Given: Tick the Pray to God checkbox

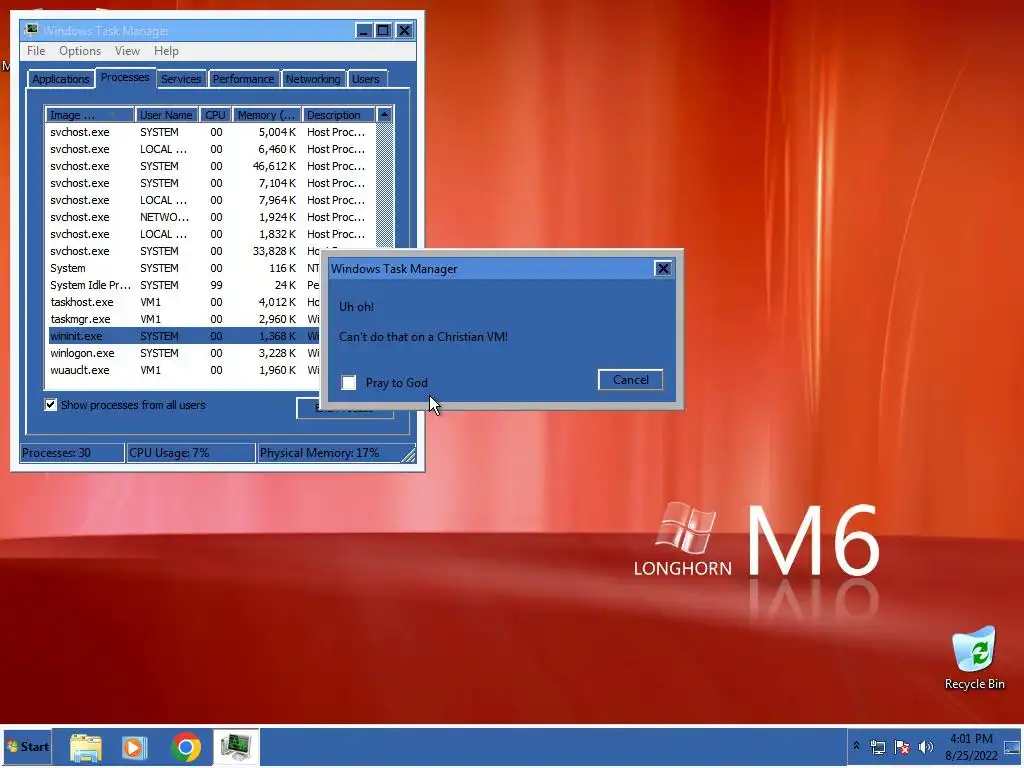Looking at the screenshot, I should click(349, 383).
